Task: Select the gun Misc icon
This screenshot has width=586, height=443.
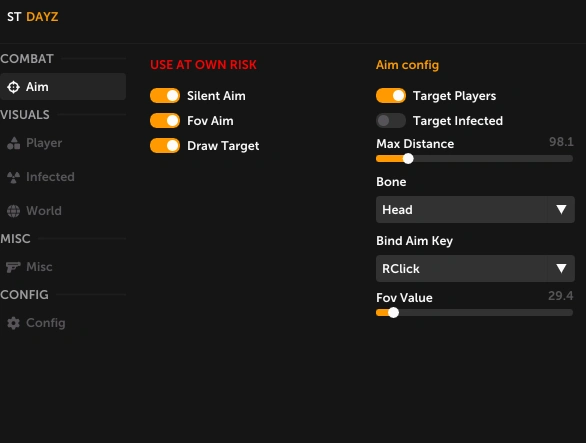Action: (13, 267)
